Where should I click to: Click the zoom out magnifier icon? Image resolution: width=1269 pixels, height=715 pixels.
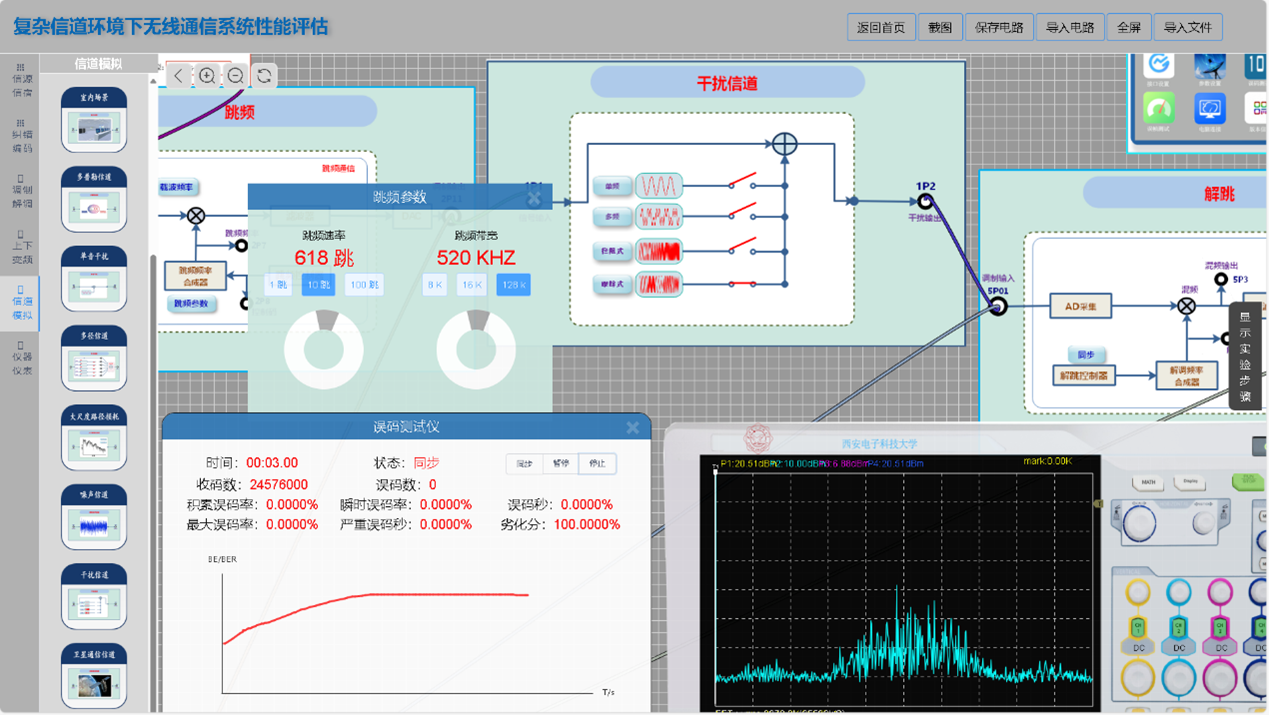coord(236,76)
